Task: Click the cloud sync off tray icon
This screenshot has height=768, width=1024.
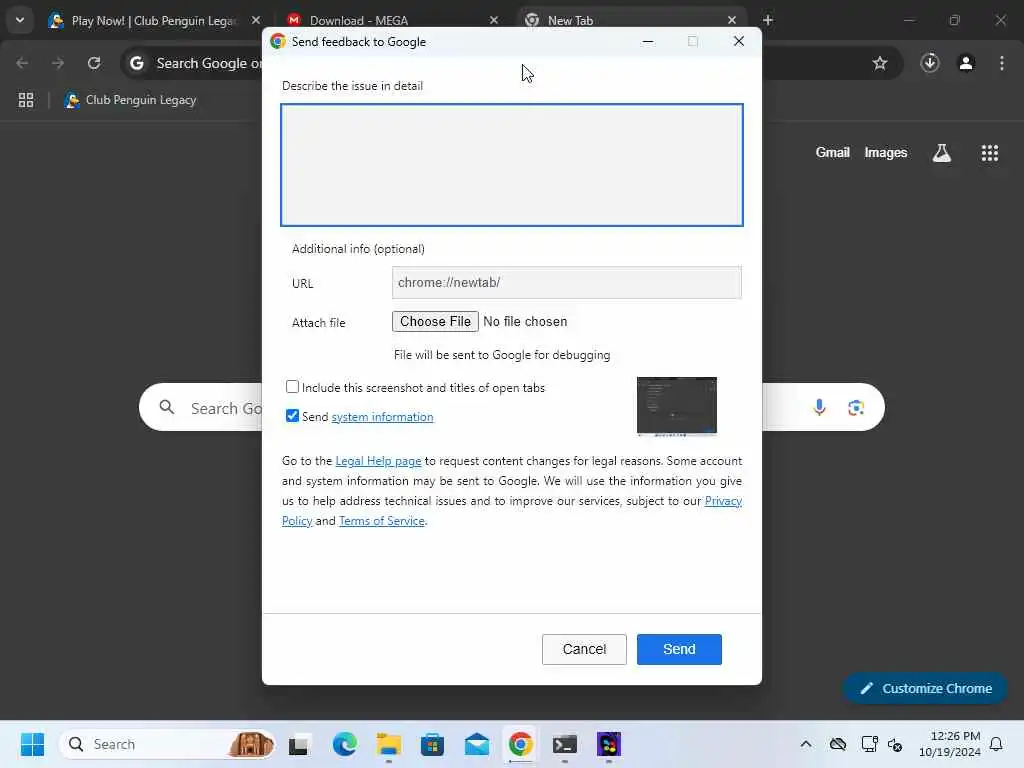Action: click(x=838, y=744)
